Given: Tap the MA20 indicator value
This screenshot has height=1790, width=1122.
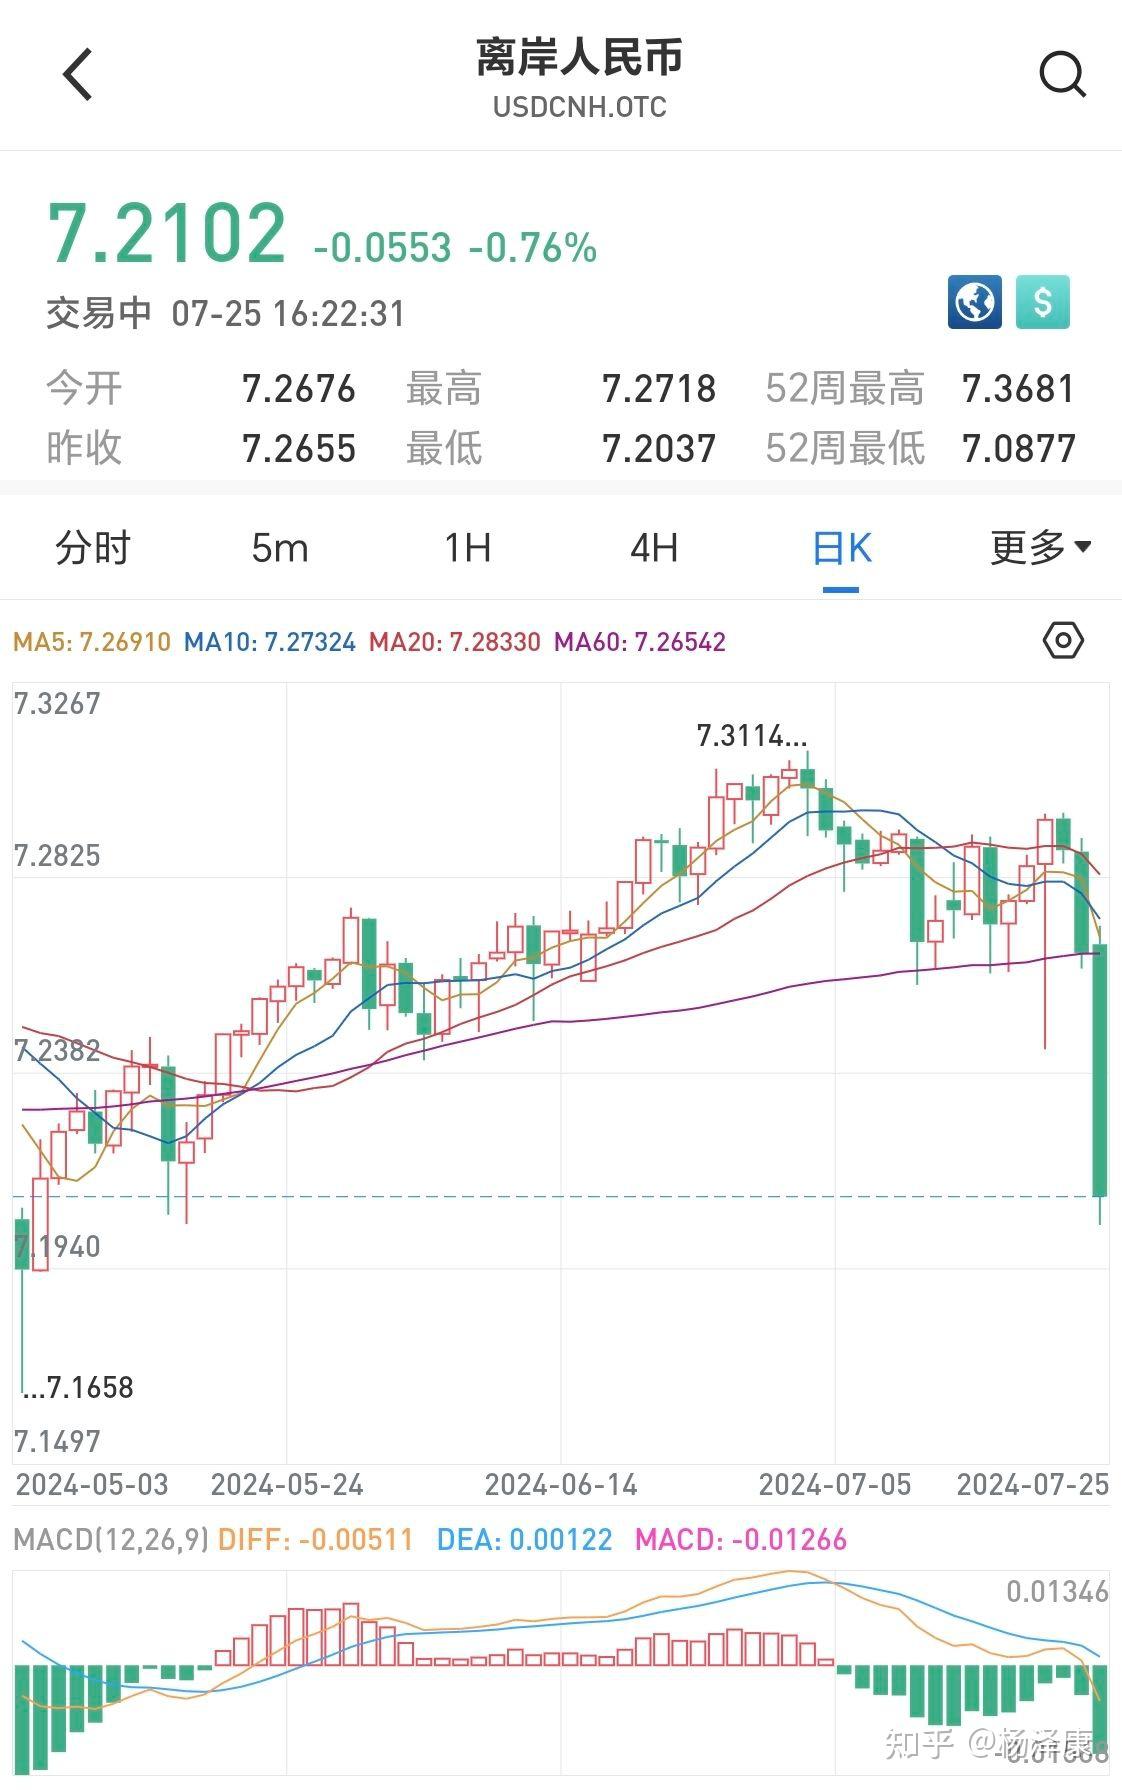Looking at the screenshot, I should pyautogui.click(x=455, y=642).
